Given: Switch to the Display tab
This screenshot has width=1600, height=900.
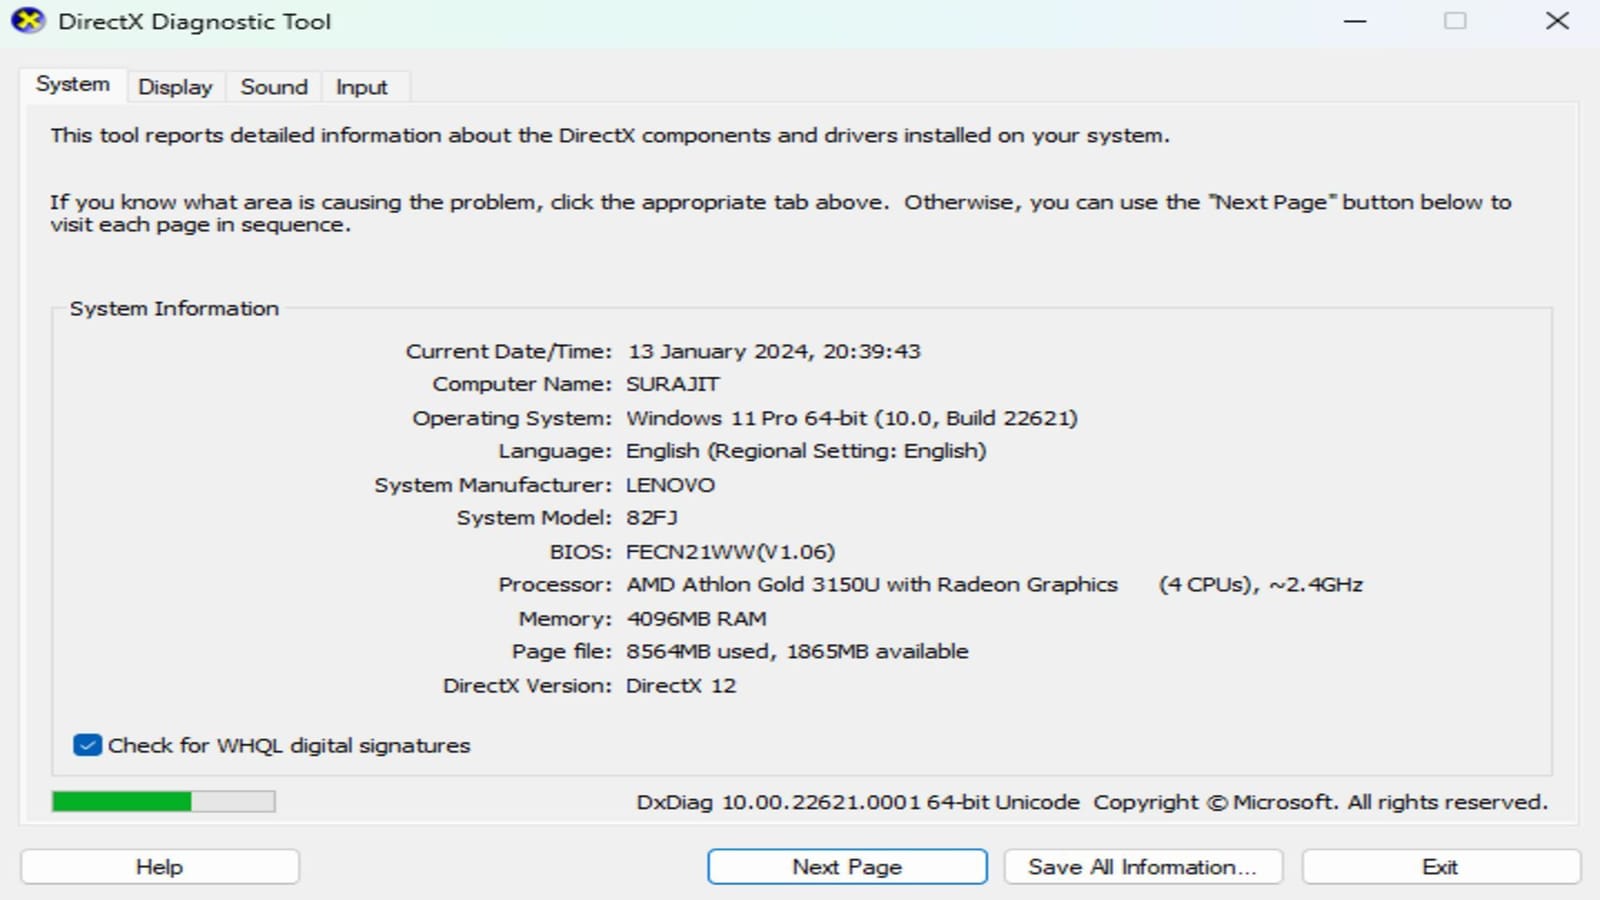Looking at the screenshot, I should click(x=175, y=87).
